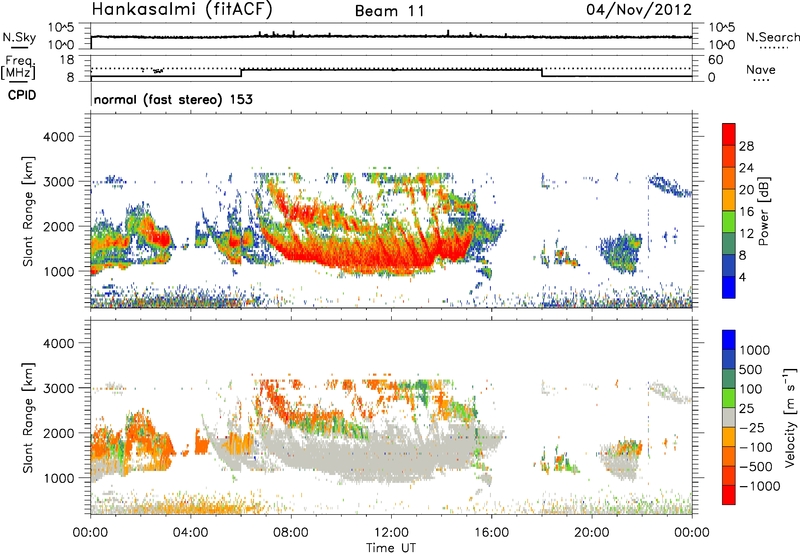Click the Velocity [m s-1] colorbar label
Image resolution: width=800 pixels, height=554 pixels.
790,417
